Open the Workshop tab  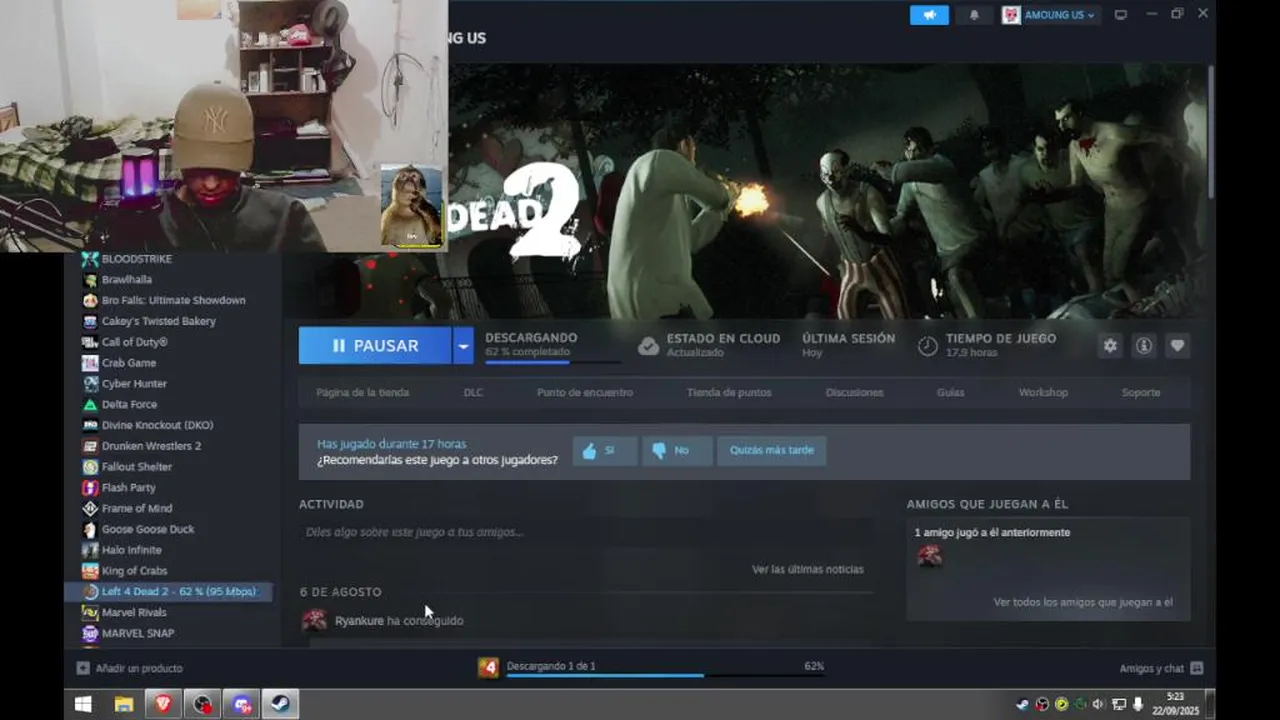point(1043,392)
